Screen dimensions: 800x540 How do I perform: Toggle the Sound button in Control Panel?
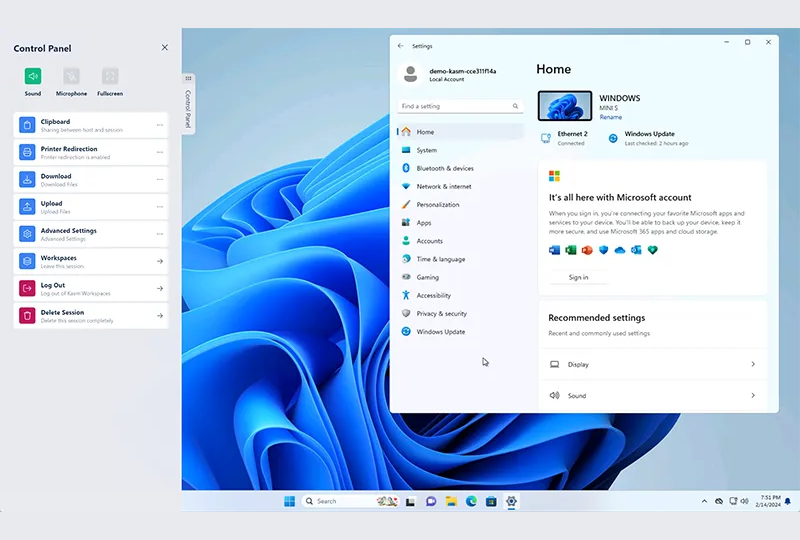point(33,77)
